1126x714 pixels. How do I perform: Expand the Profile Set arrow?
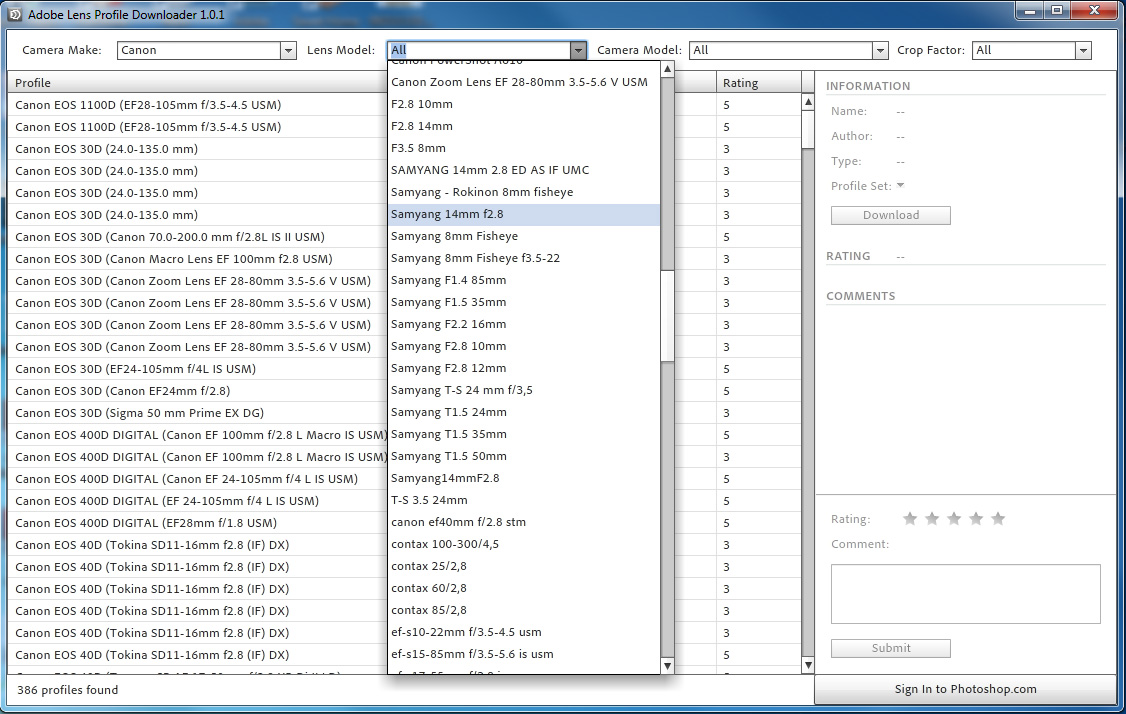point(901,185)
